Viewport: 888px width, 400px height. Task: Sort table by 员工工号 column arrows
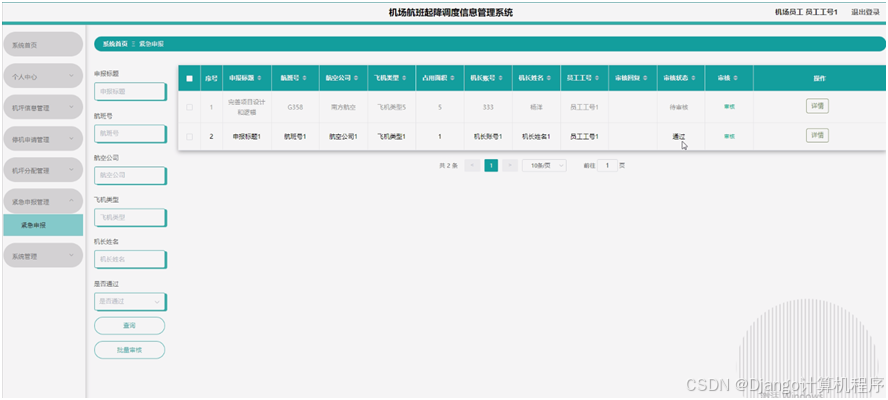point(596,78)
